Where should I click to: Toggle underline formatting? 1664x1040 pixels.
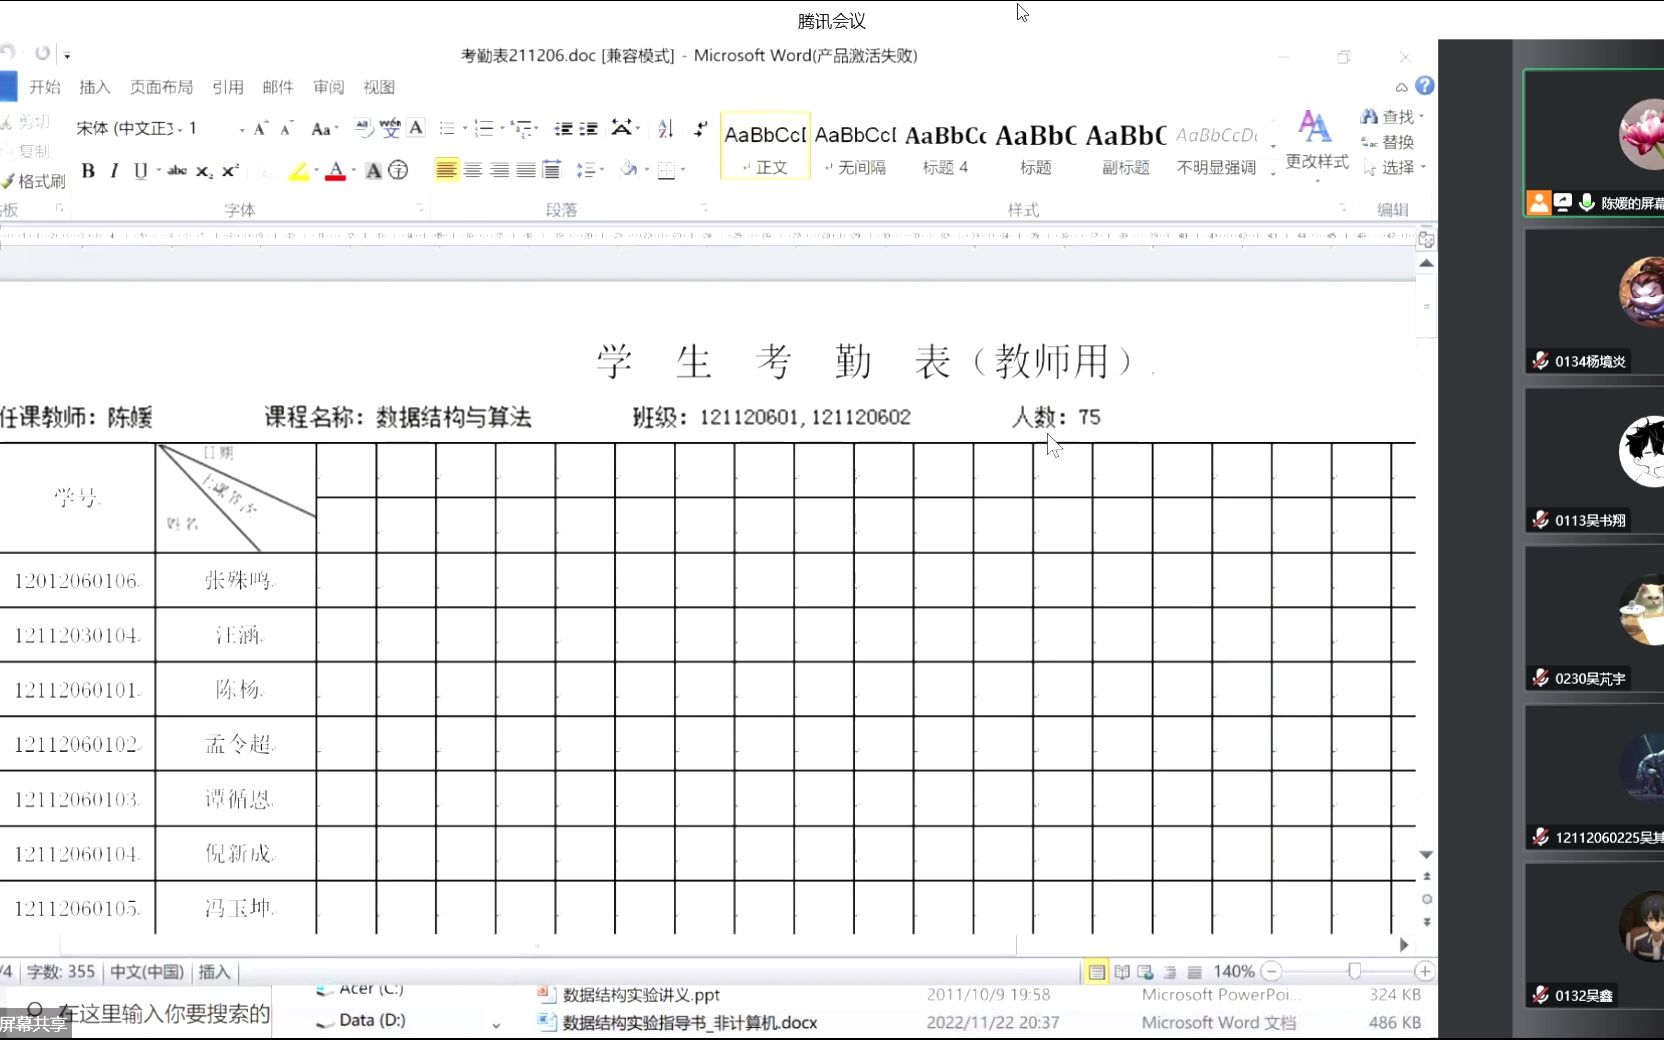coord(140,171)
